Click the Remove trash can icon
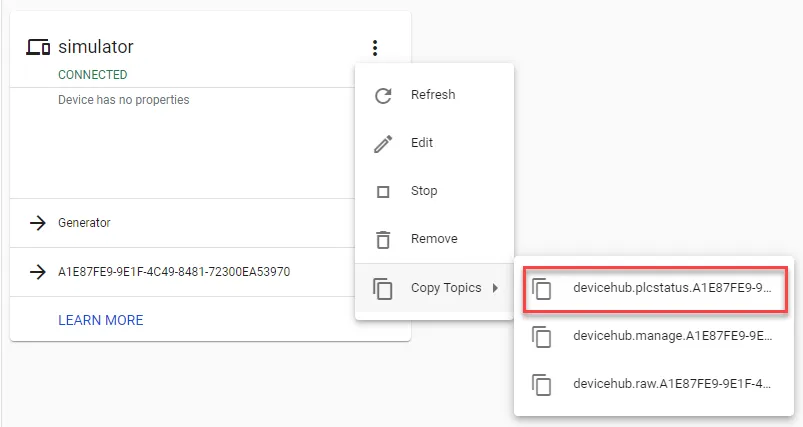803x427 pixels. coord(383,240)
